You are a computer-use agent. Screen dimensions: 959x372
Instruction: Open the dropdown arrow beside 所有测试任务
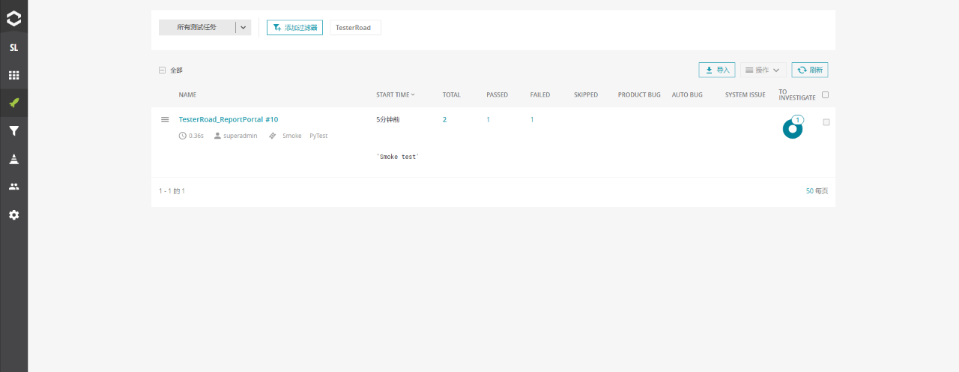[243, 28]
